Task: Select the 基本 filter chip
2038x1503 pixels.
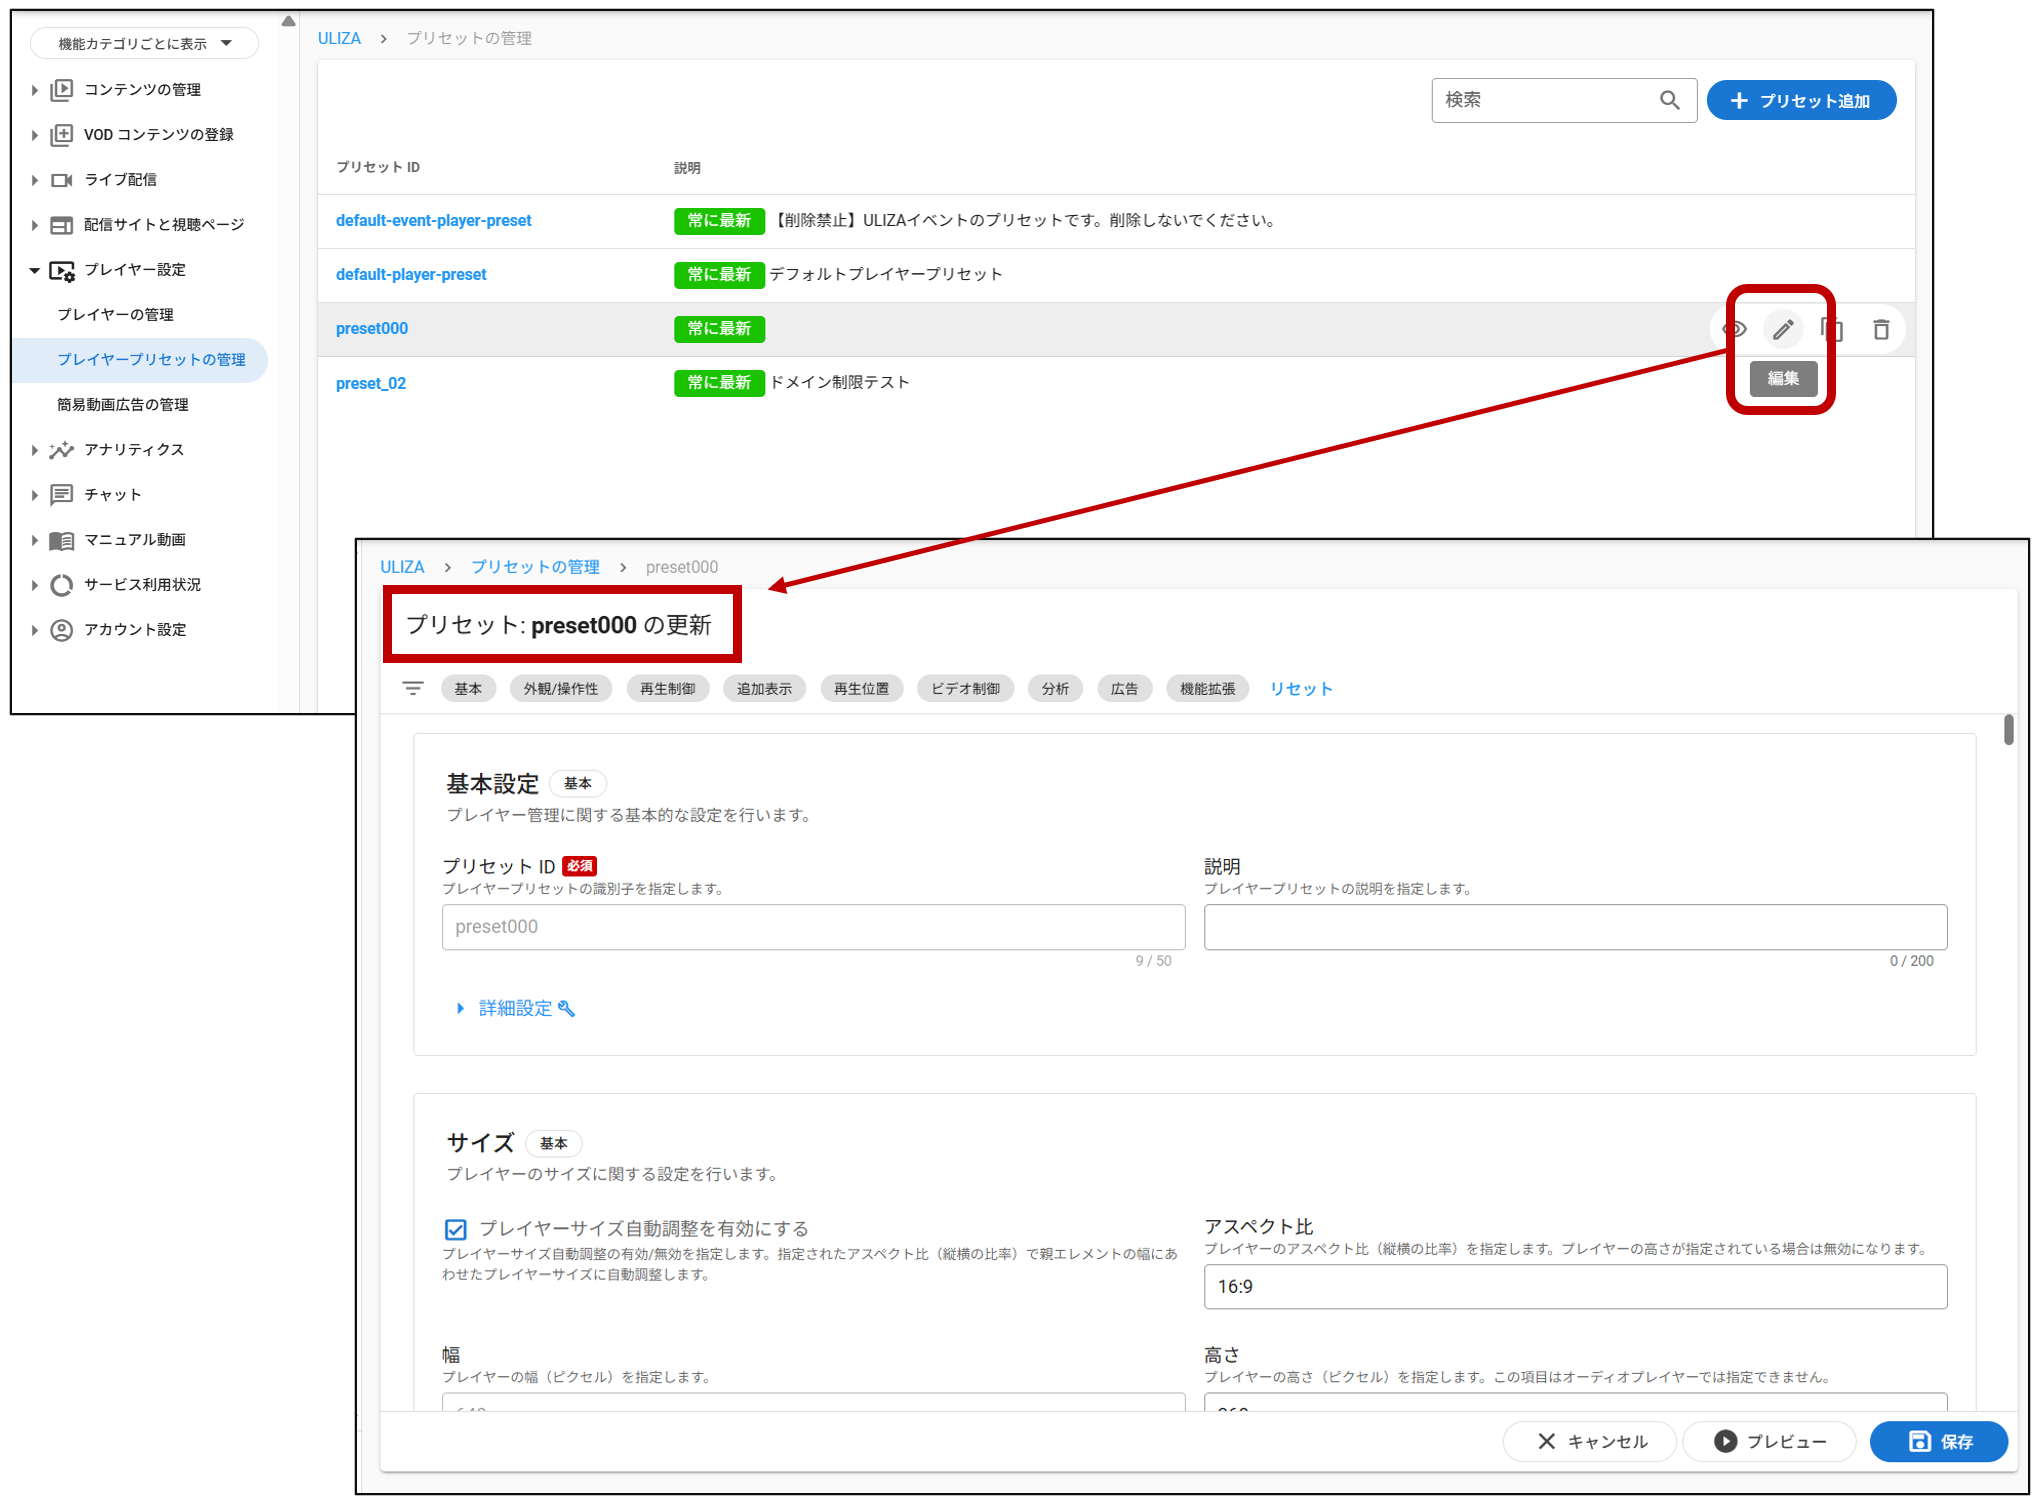Action: (468, 688)
